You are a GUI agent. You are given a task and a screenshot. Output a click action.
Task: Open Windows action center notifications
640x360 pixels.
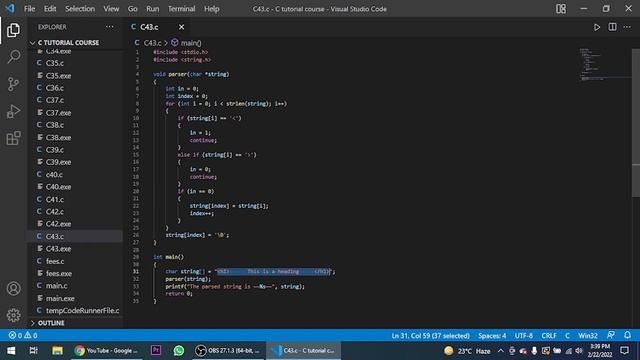point(624,351)
